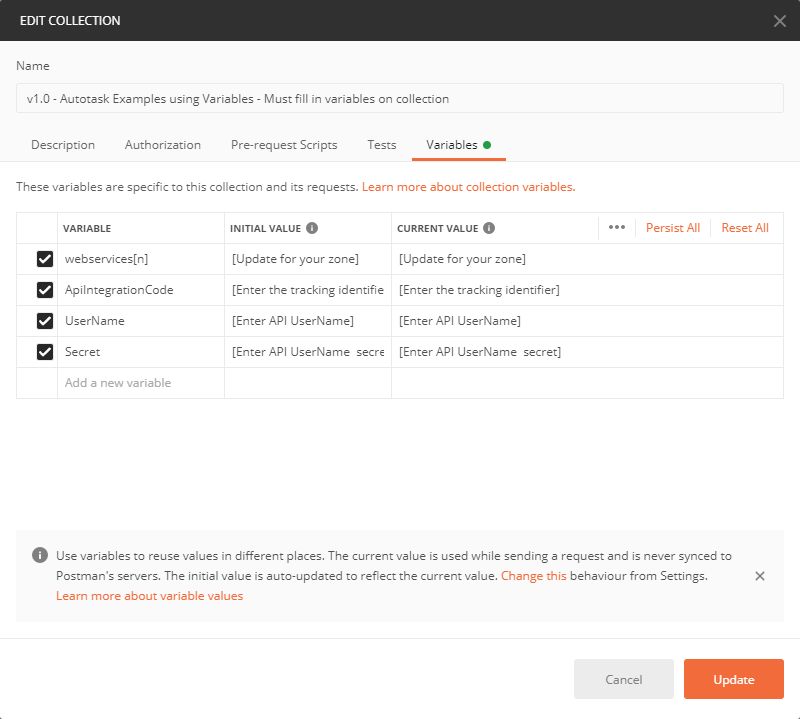The image size is (800, 719).
Task: Cancel editing the collection
Action: (623, 679)
